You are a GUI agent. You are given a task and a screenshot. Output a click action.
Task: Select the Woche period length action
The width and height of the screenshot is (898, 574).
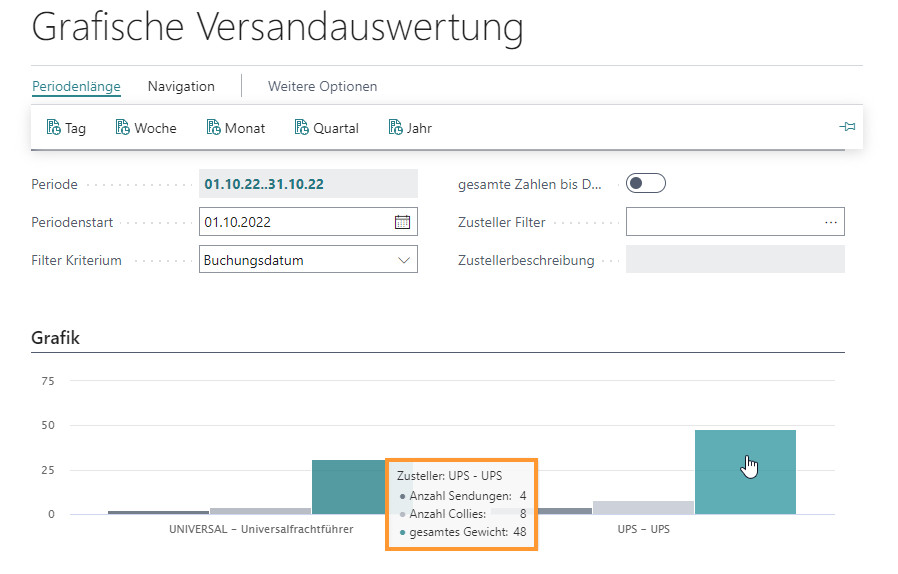146,128
